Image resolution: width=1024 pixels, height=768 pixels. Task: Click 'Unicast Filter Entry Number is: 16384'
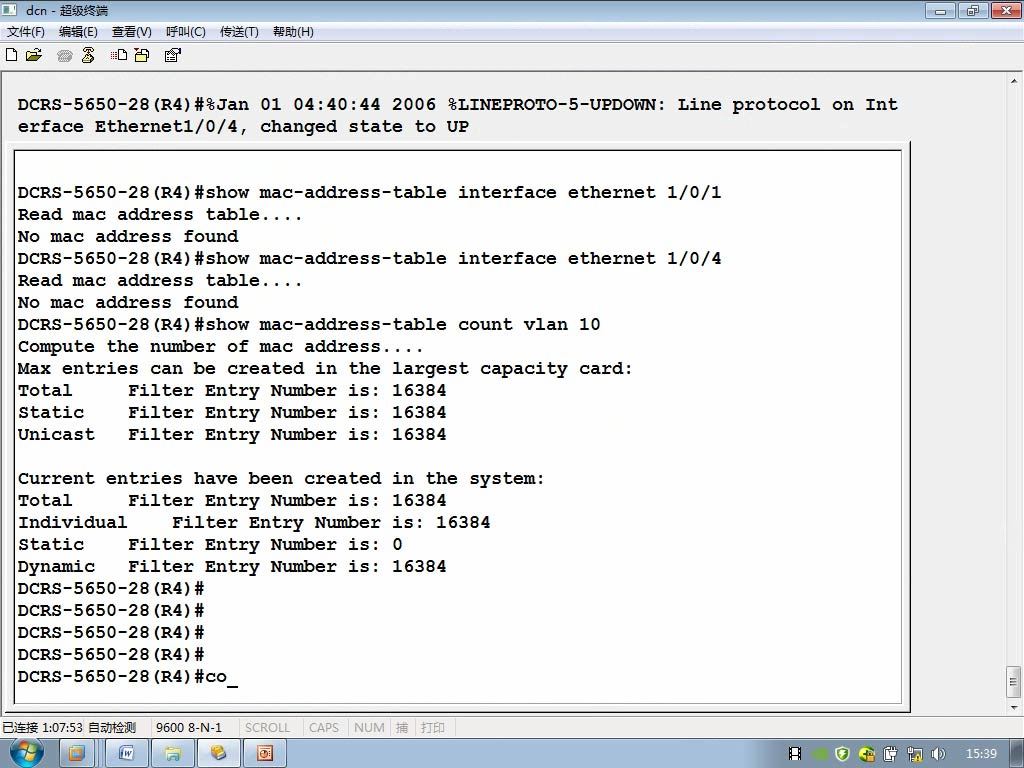(x=232, y=435)
